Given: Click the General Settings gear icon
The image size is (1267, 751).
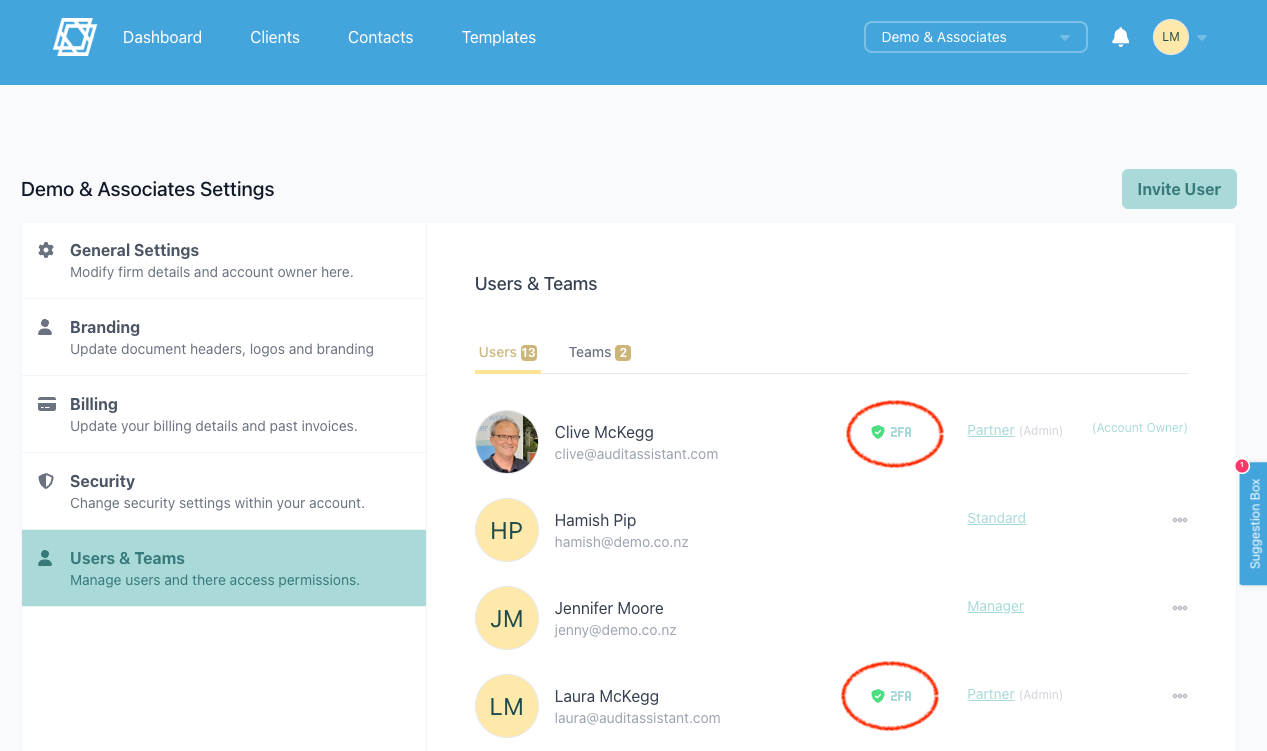Looking at the screenshot, I should (46, 250).
